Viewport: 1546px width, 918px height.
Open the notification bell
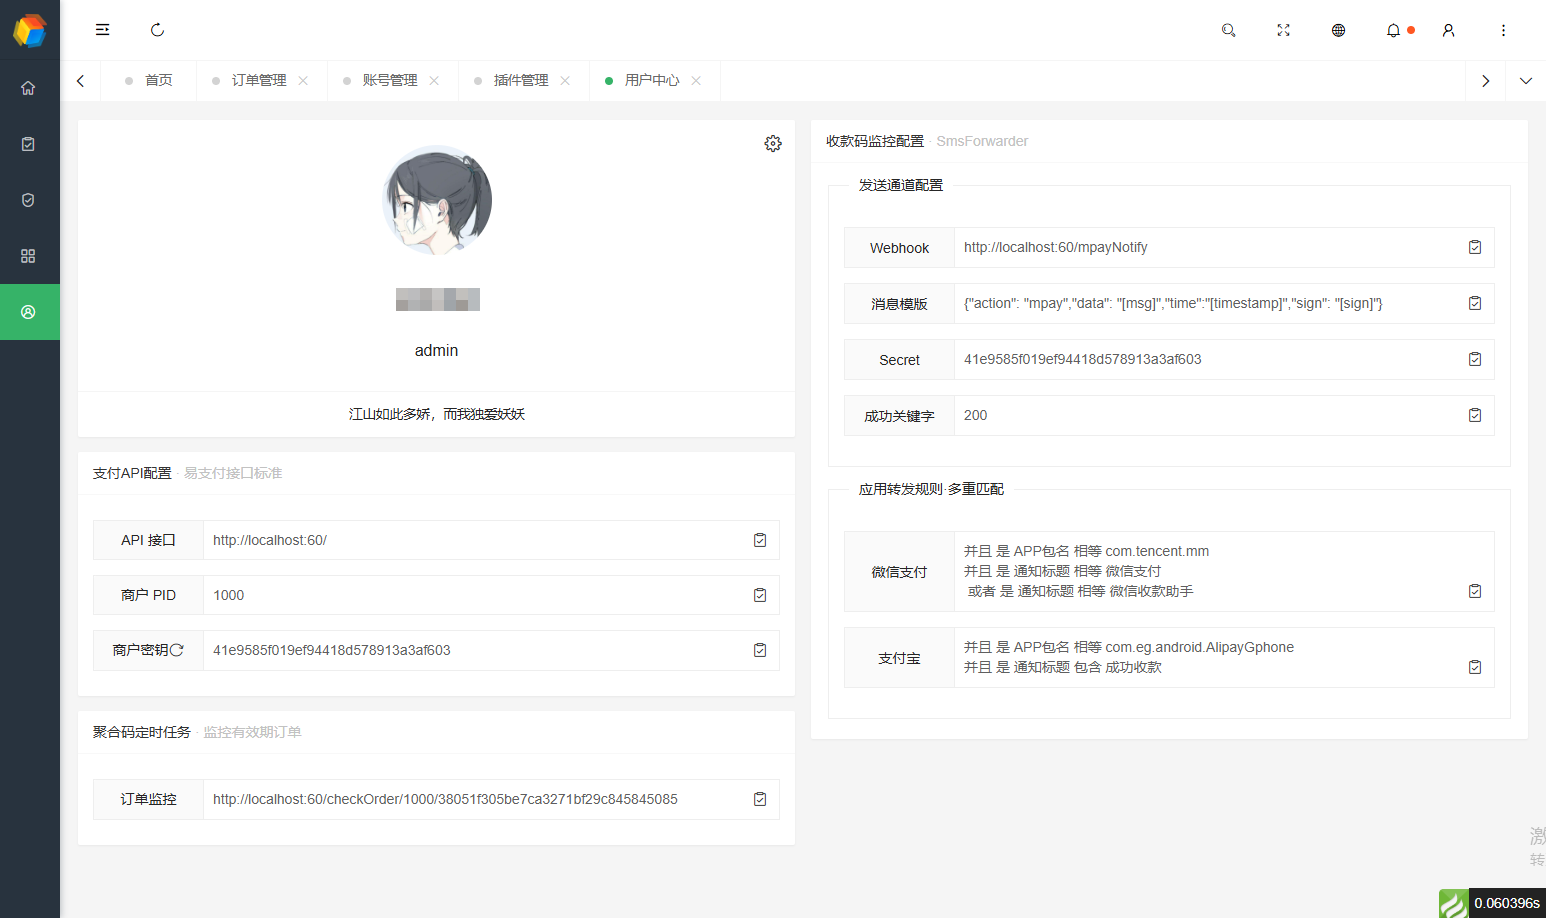pyautogui.click(x=1393, y=30)
